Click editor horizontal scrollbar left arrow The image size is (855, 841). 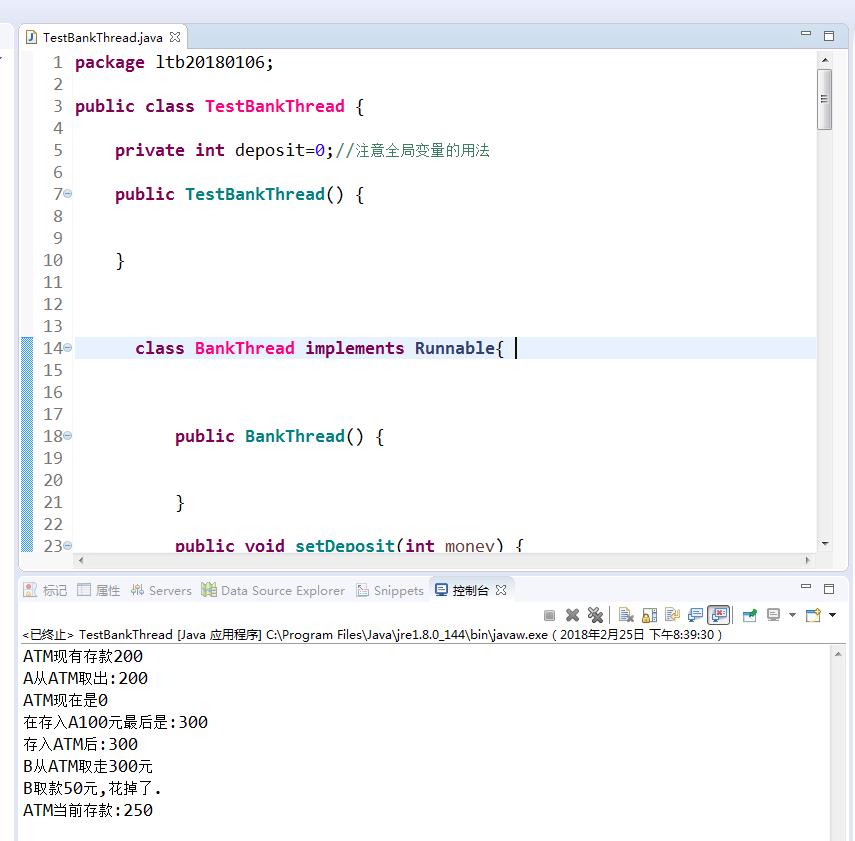tap(81, 560)
